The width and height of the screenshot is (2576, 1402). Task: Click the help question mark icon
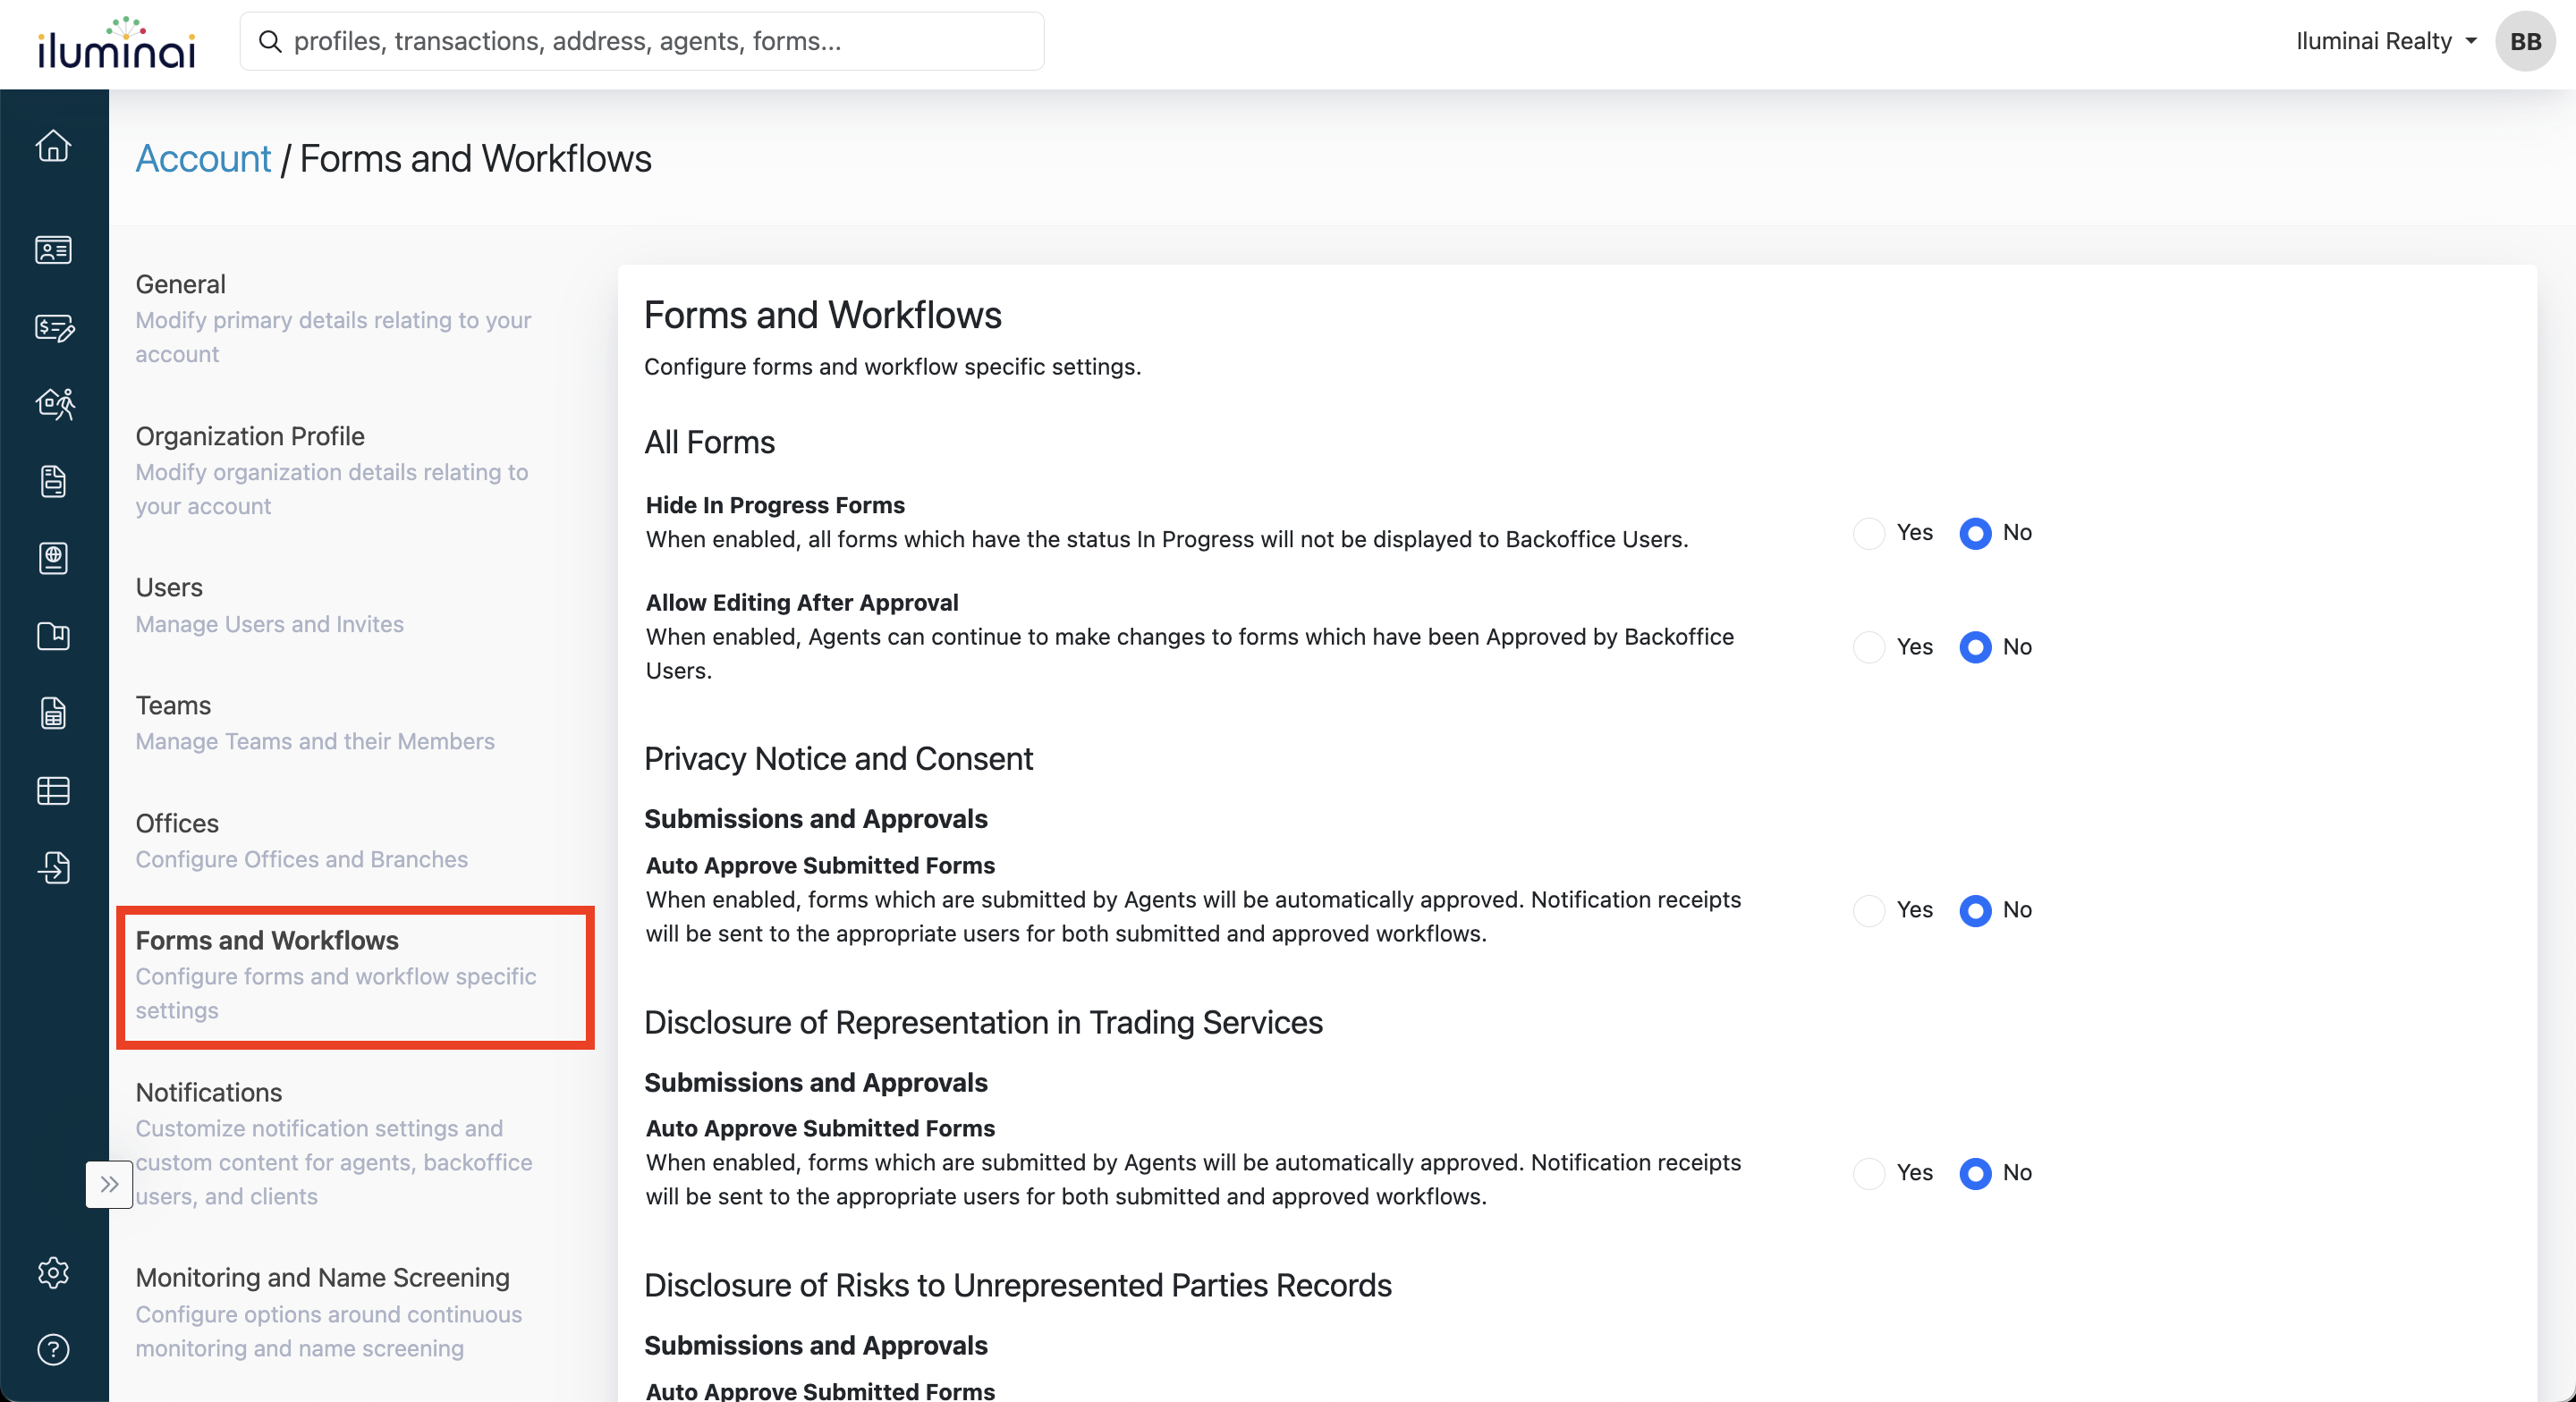pos(53,1349)
